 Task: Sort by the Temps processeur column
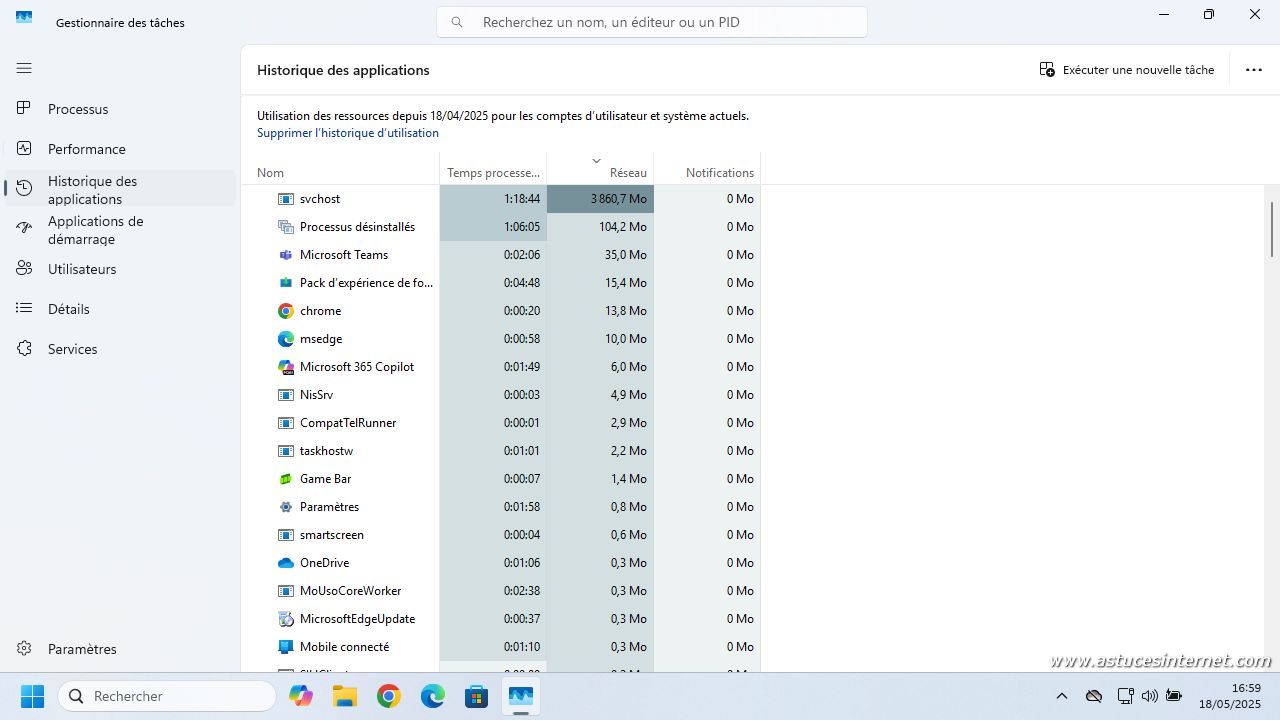point(493,168)
